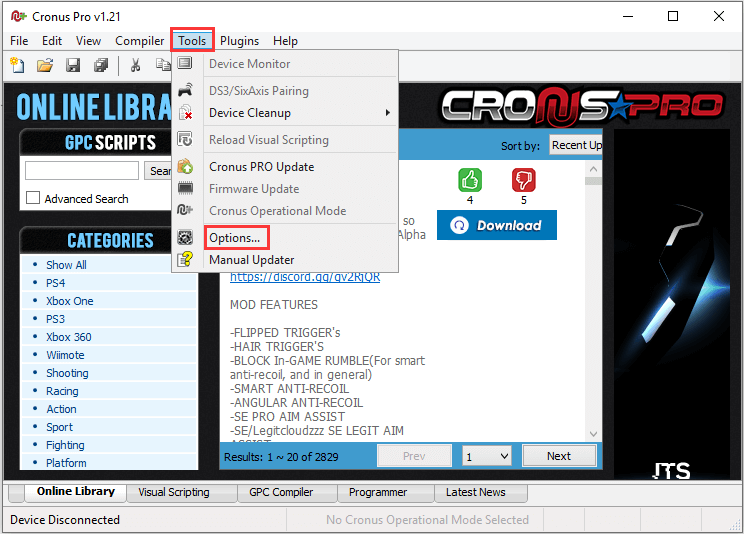This screenshot has width=744, height=534.
Task: Select the Racing category
Action: point(62,391)
